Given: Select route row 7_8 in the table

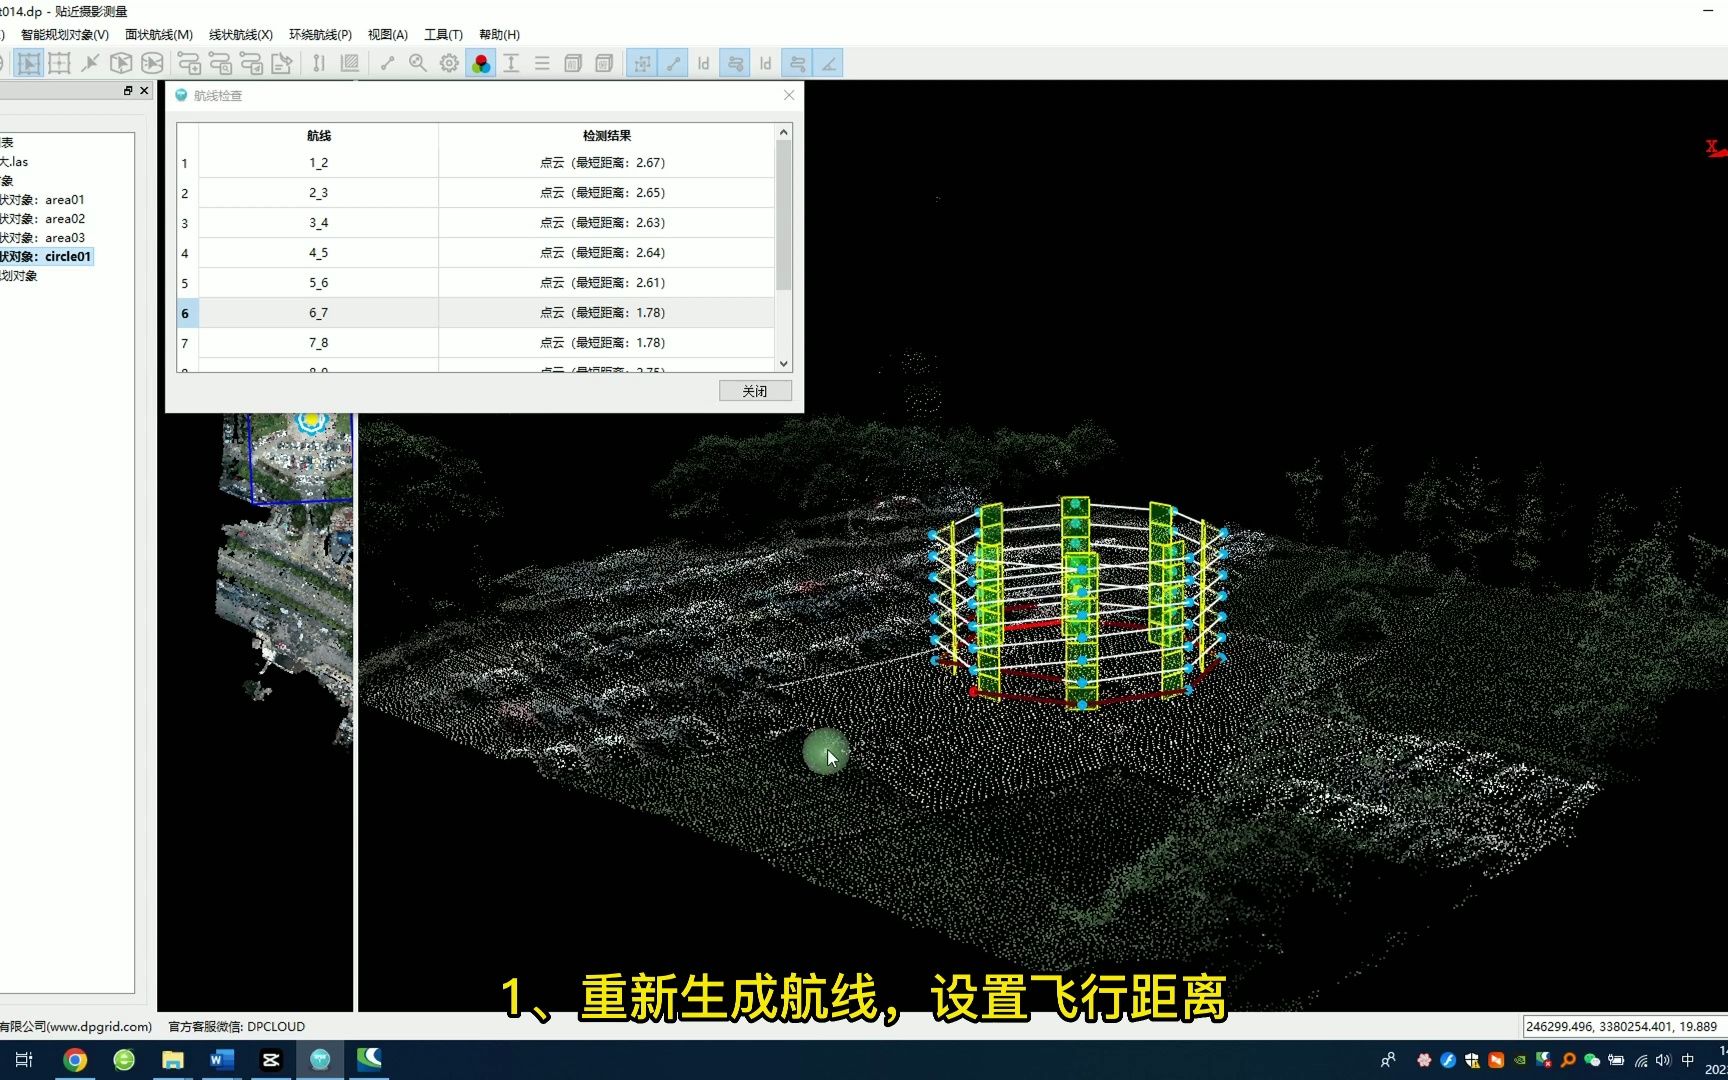Looking at the screenshot, I should (x=476, y=343).
